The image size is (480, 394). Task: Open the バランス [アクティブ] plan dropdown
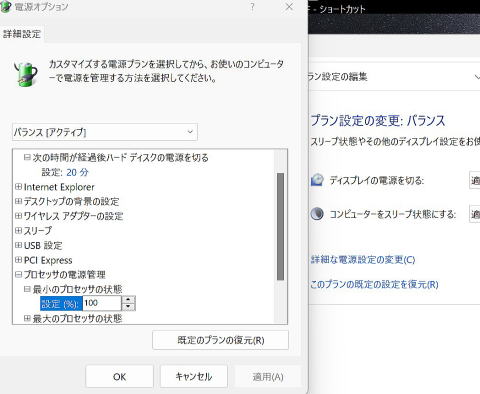pos(105,132)
